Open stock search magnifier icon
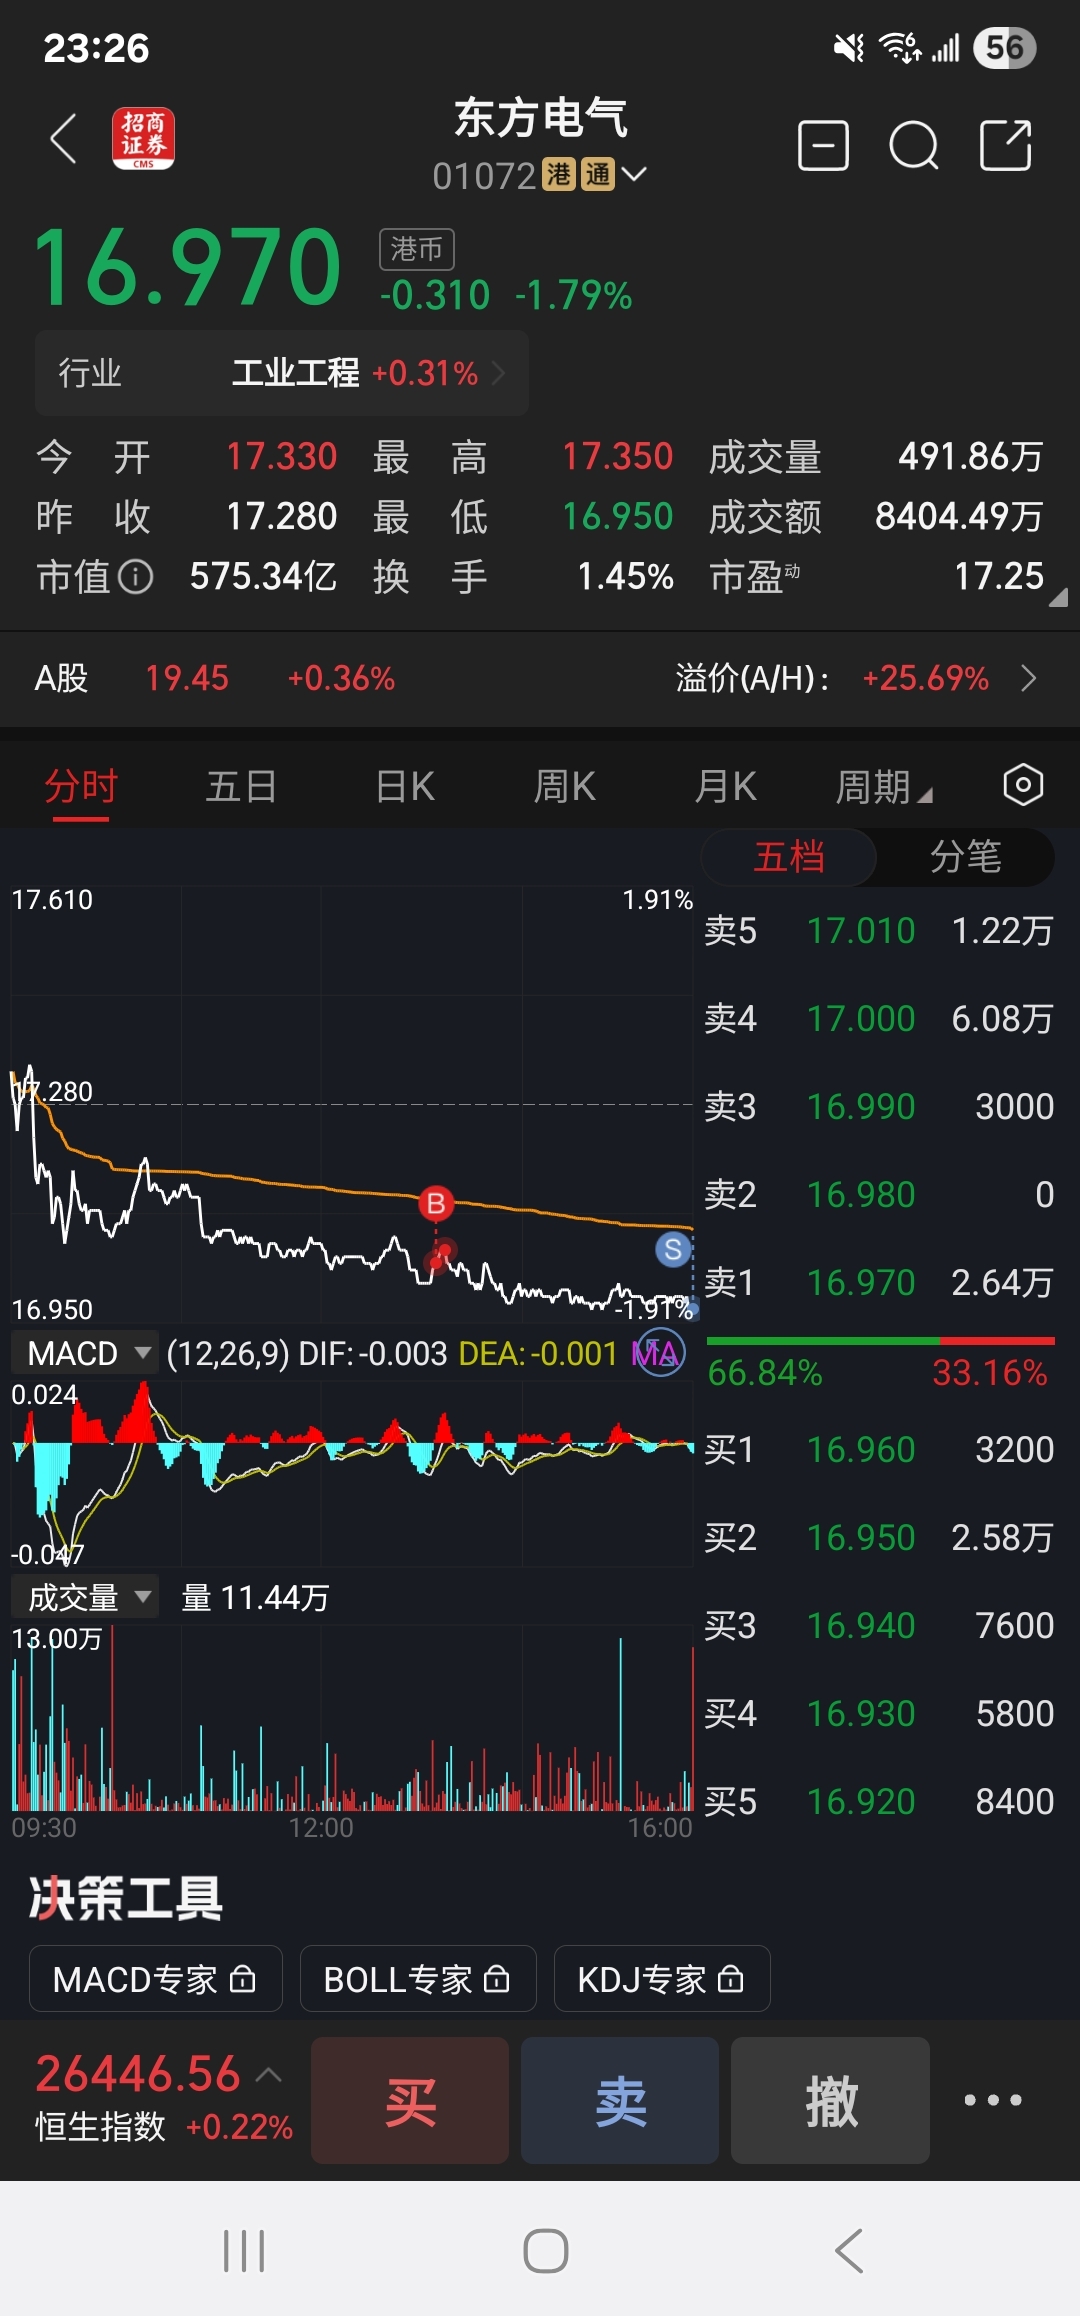 click(914, 147)
